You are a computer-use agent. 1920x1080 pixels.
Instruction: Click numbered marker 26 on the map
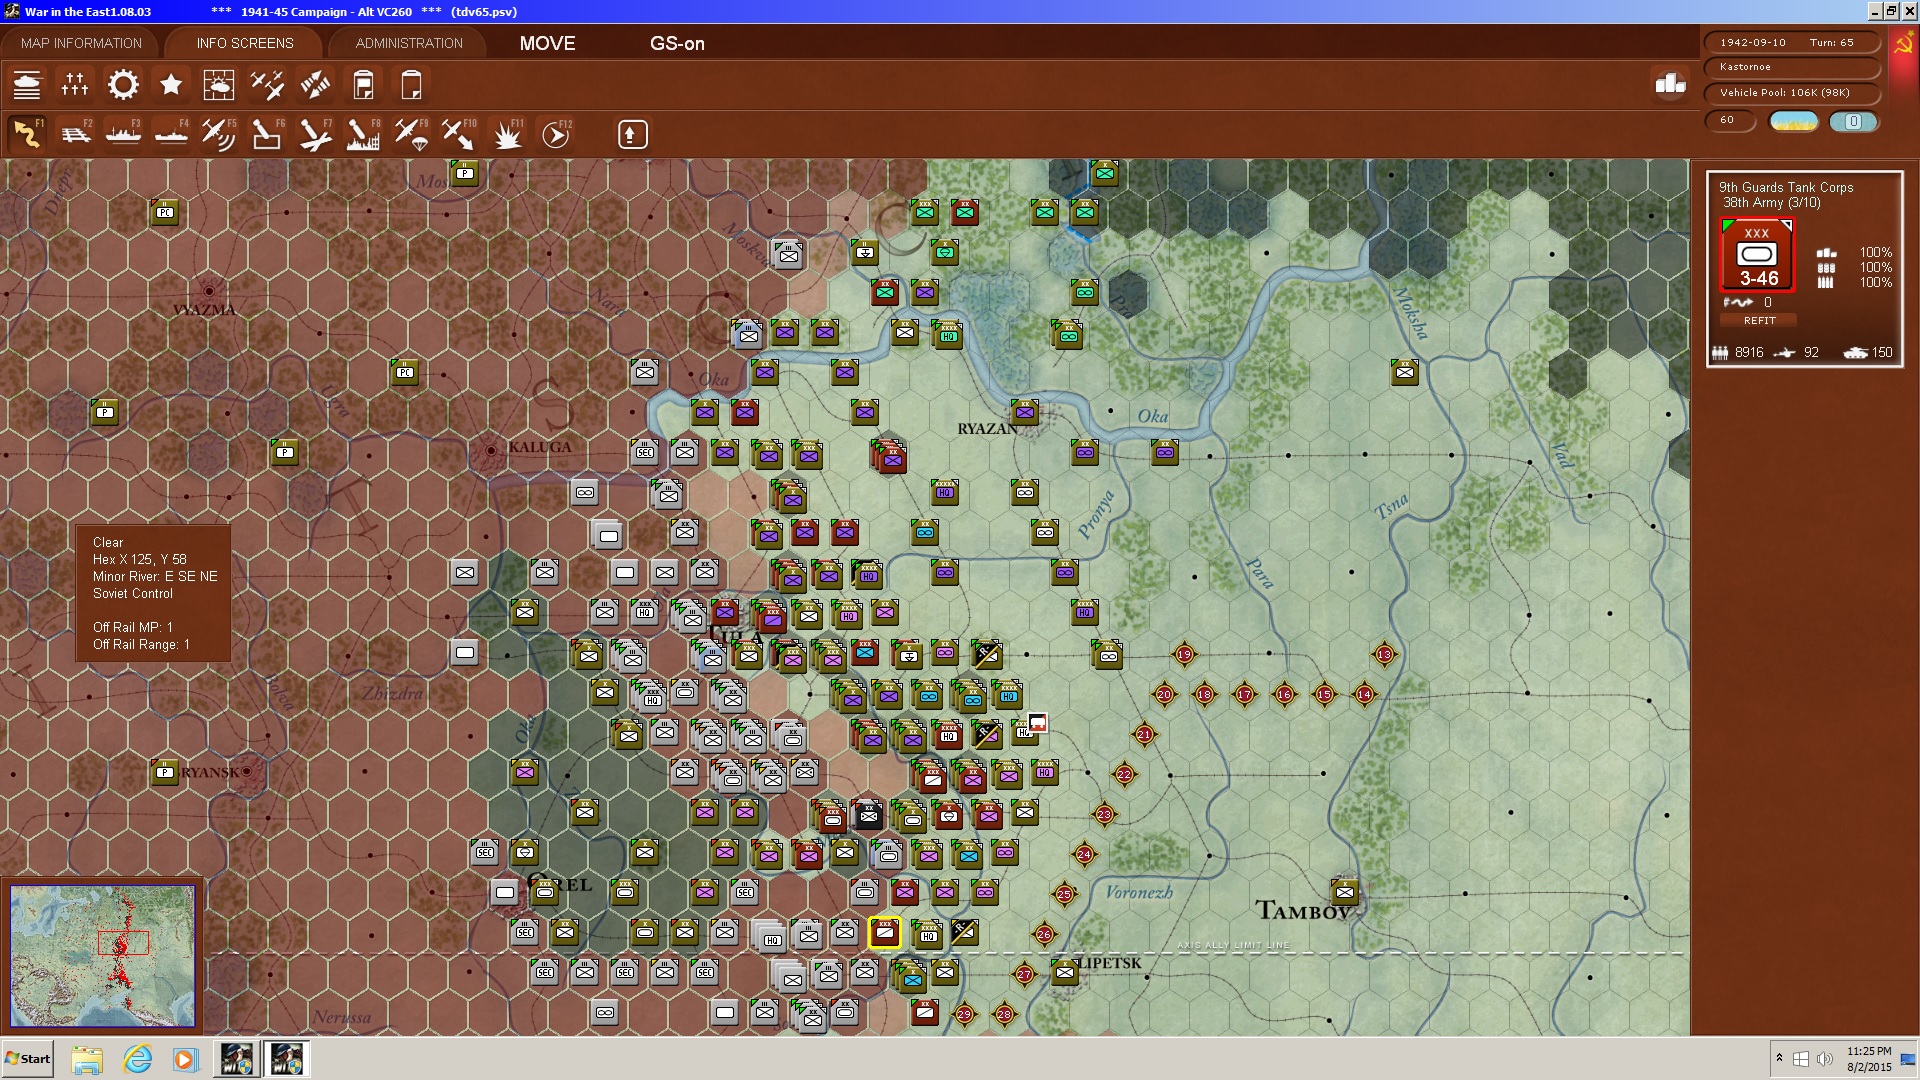coord(1044,934)
